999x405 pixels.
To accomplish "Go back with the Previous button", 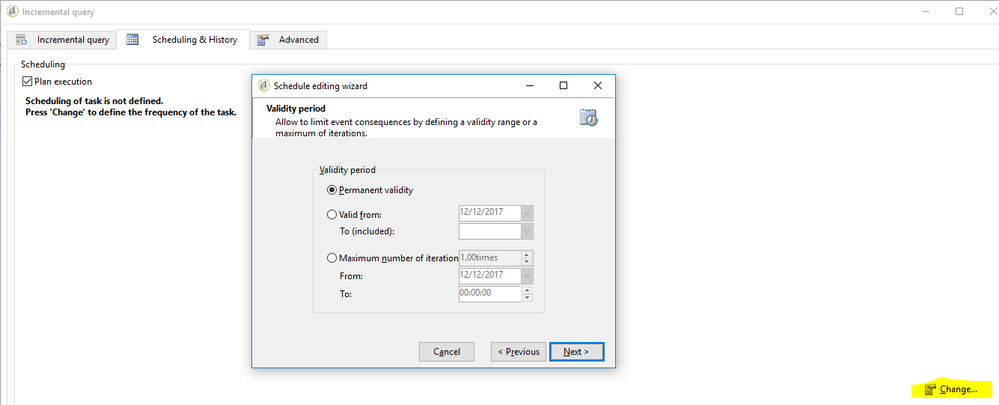I will 517,351.
